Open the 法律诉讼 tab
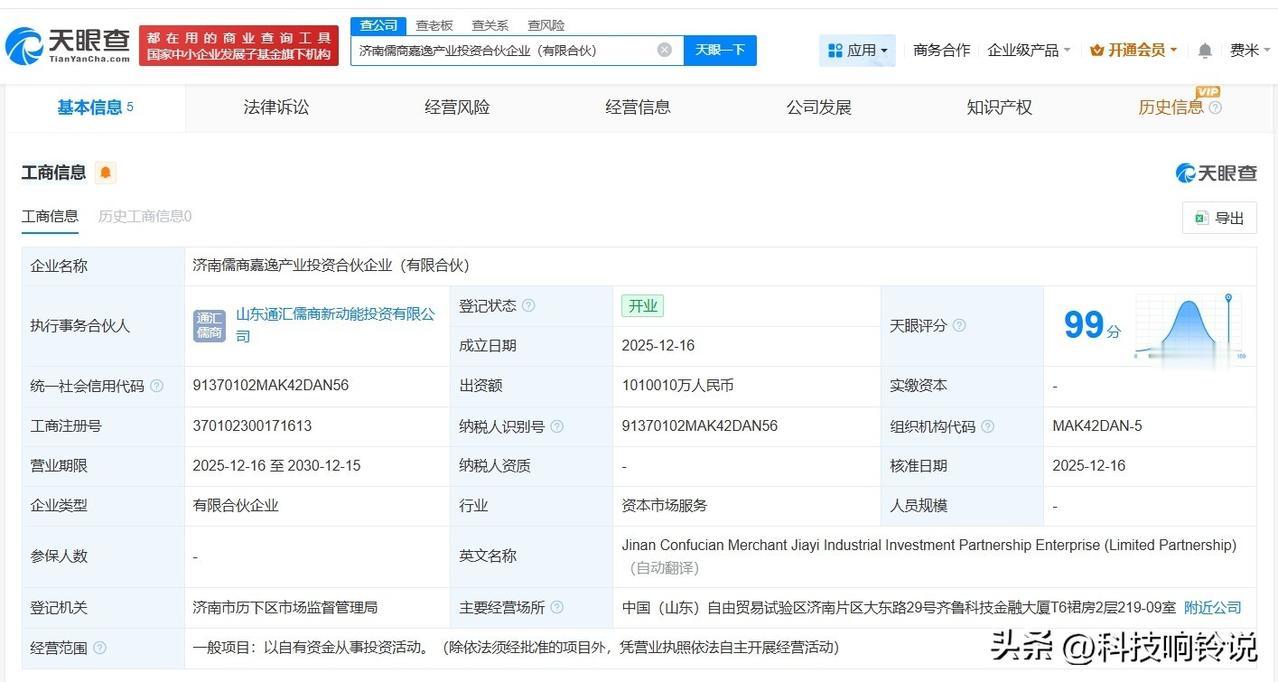The width and height of the screenshot is (1278, 682). coord(275,107)
